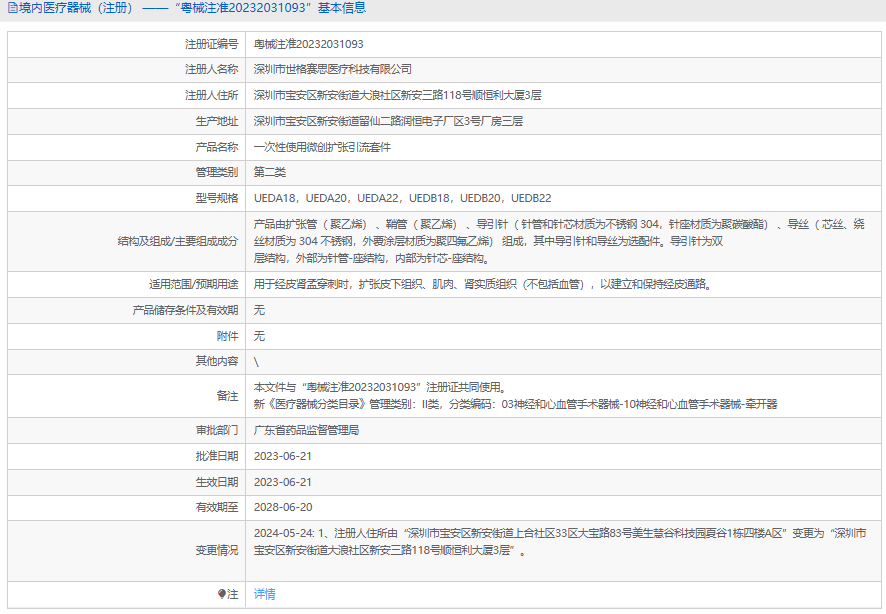Select the registration number 粤械注准20232031093 value

coord(309,44)
